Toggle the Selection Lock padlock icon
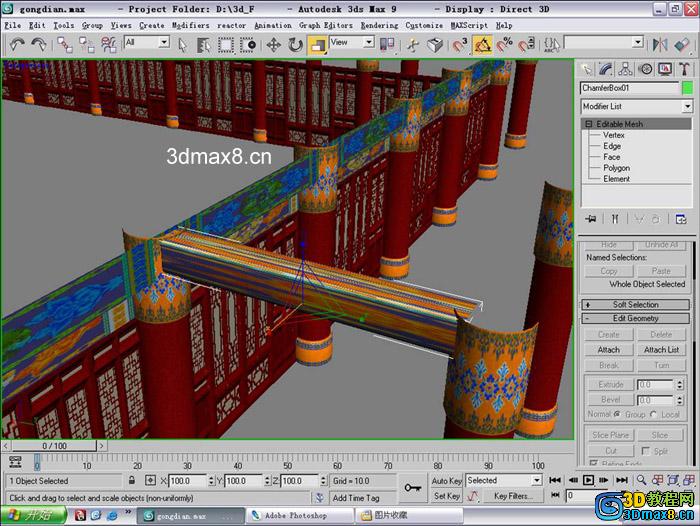The height and width of the screenshot is (526, 700). pyautogui.click(x=132, y=480)
